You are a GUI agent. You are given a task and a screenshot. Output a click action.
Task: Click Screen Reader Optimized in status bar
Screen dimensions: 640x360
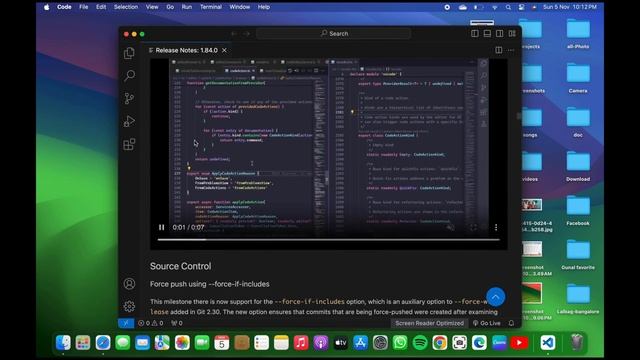click(x=429, y=323)
